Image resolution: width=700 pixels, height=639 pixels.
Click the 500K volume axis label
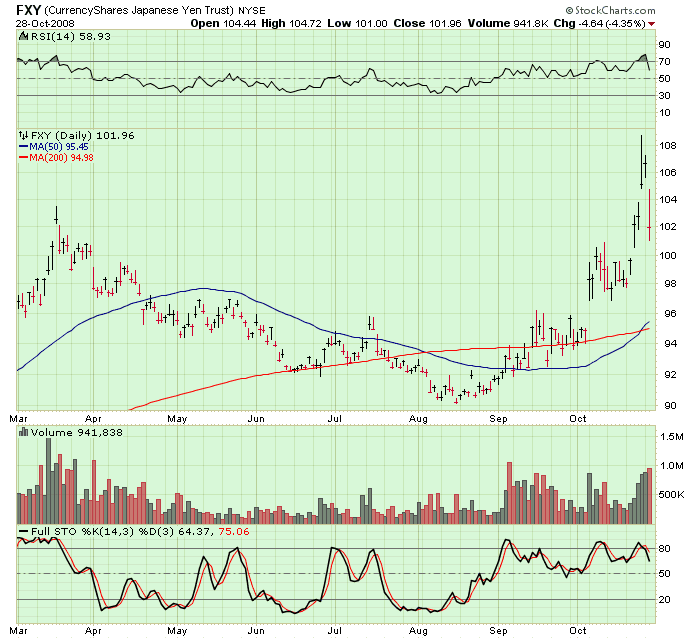671,495
